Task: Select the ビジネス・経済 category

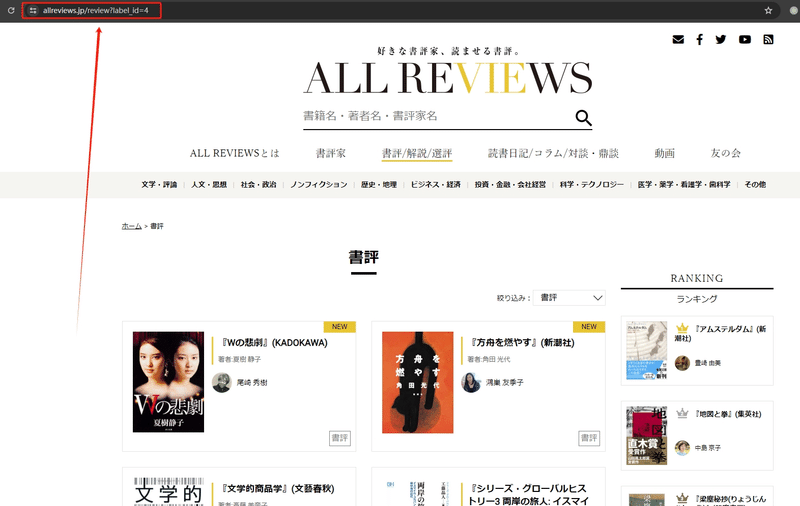Action: coord(436,185)
